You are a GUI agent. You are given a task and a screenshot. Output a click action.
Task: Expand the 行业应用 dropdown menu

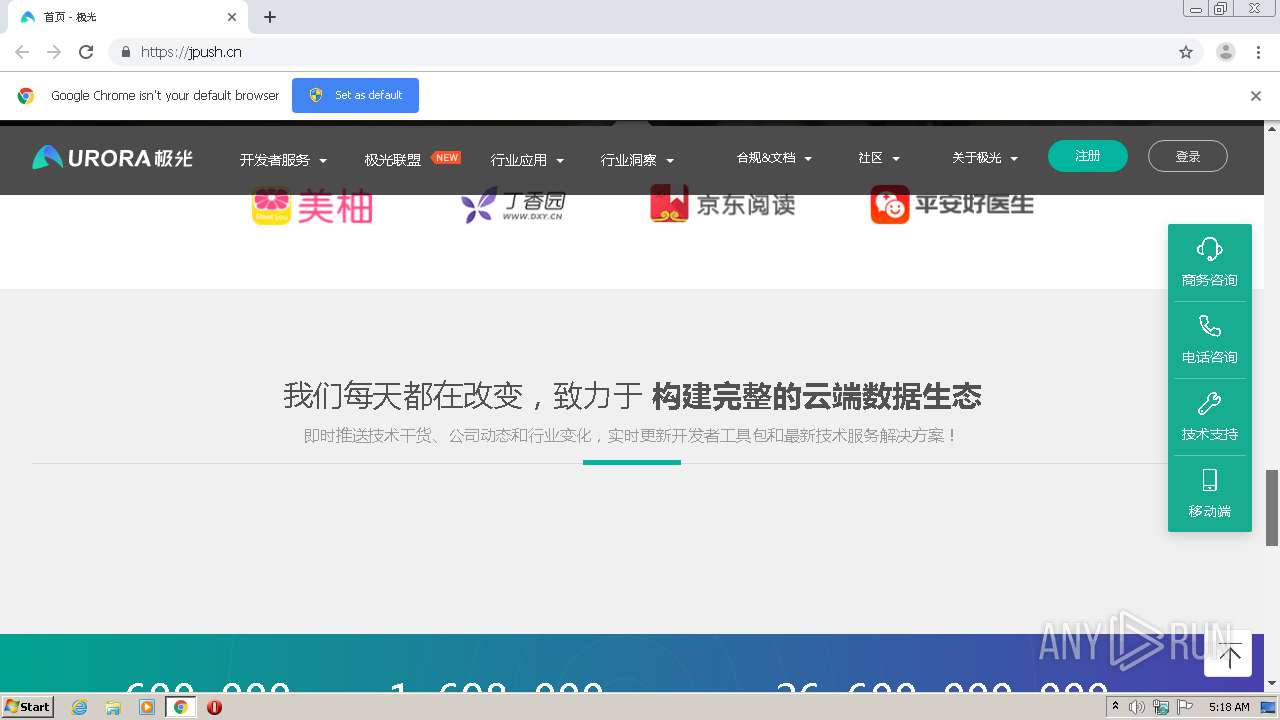[527, 160]
